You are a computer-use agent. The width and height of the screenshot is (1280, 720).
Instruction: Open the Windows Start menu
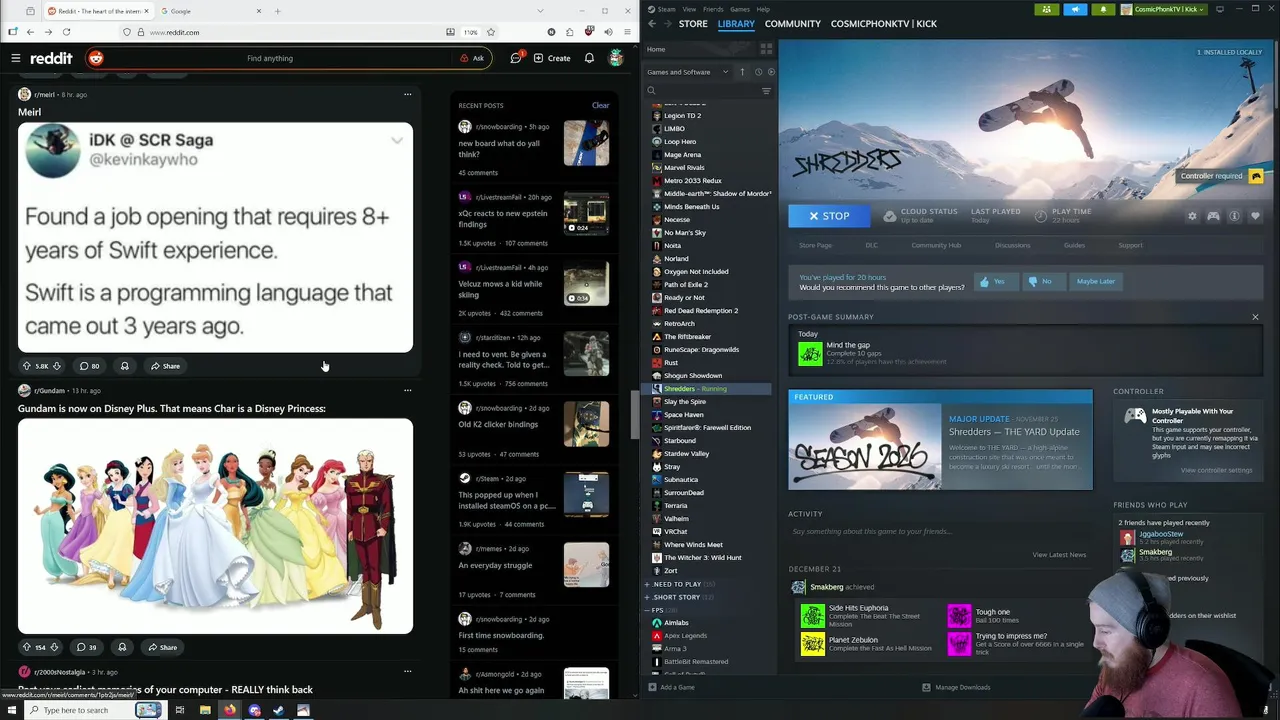coord(11,710)
